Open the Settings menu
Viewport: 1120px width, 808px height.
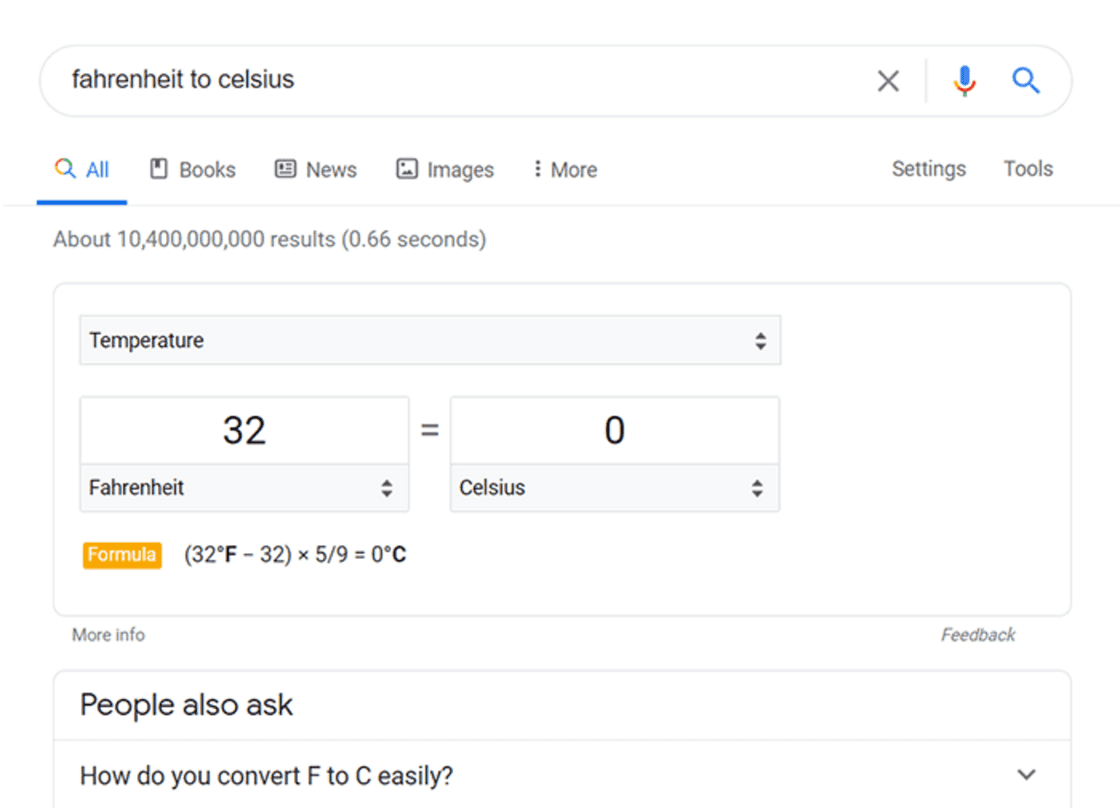click(928, 169)
